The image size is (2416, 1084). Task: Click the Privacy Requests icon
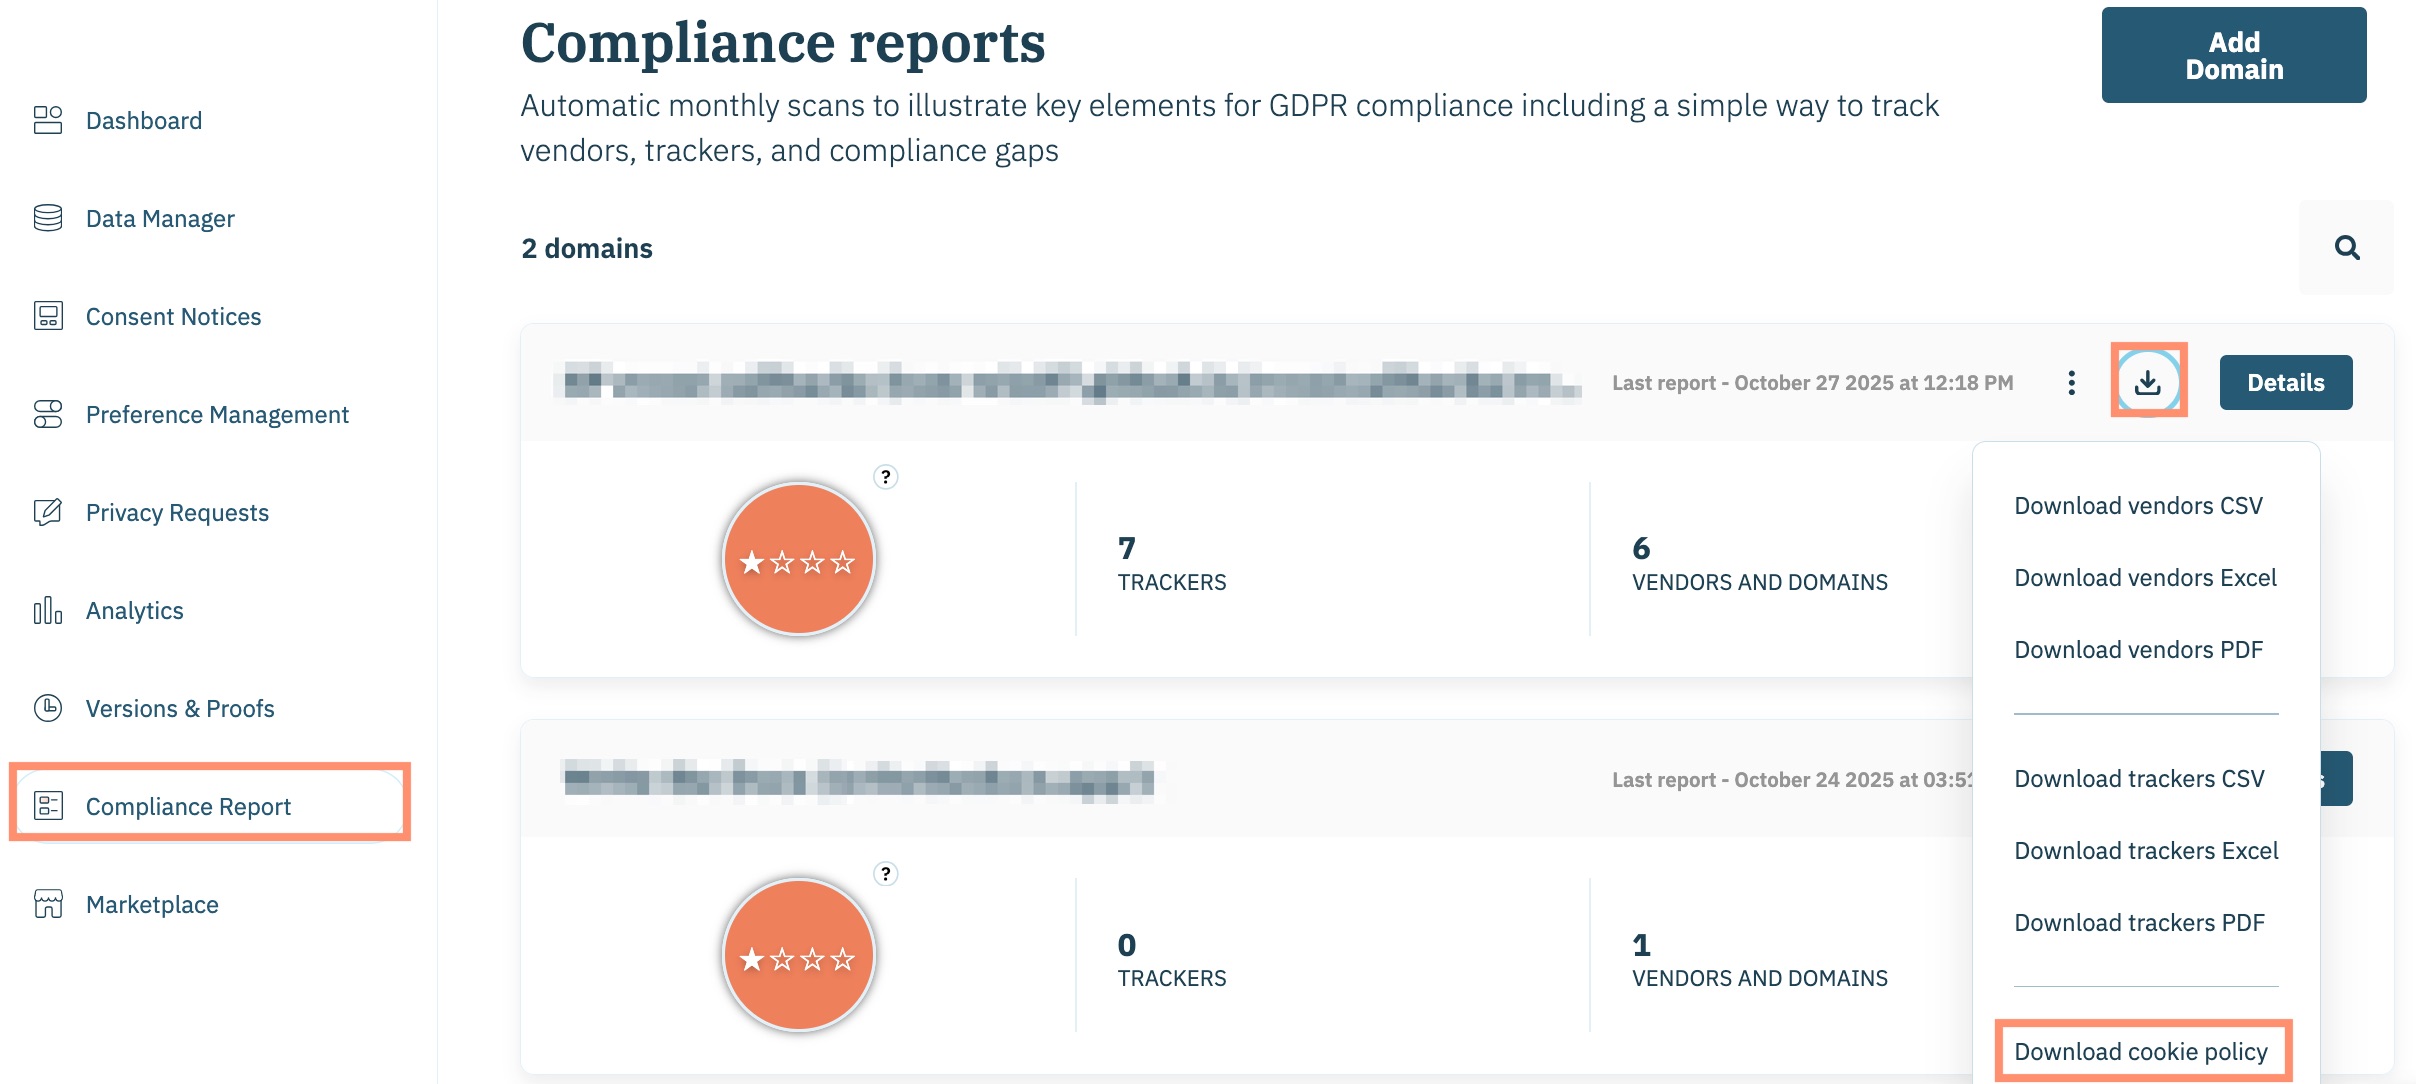[x=48, y=513]
